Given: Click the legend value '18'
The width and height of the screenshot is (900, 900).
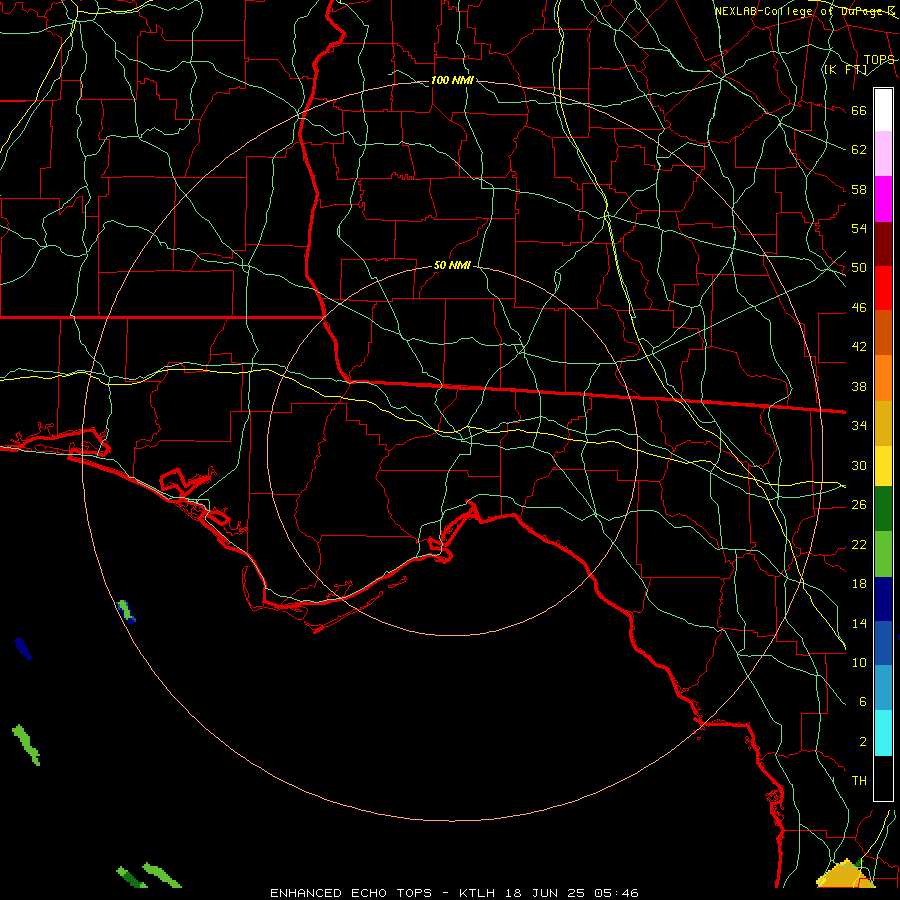Looking at the screenshot, I should 859,584.
